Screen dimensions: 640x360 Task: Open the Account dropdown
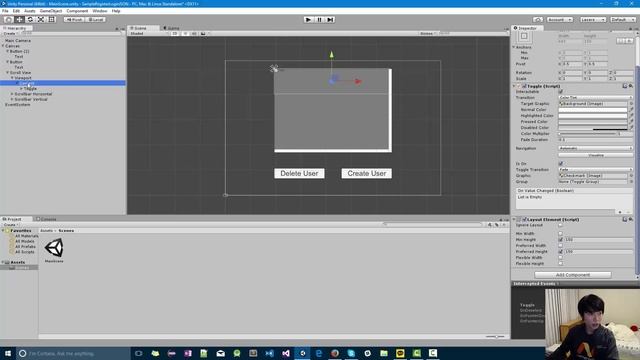pos(559,20)
